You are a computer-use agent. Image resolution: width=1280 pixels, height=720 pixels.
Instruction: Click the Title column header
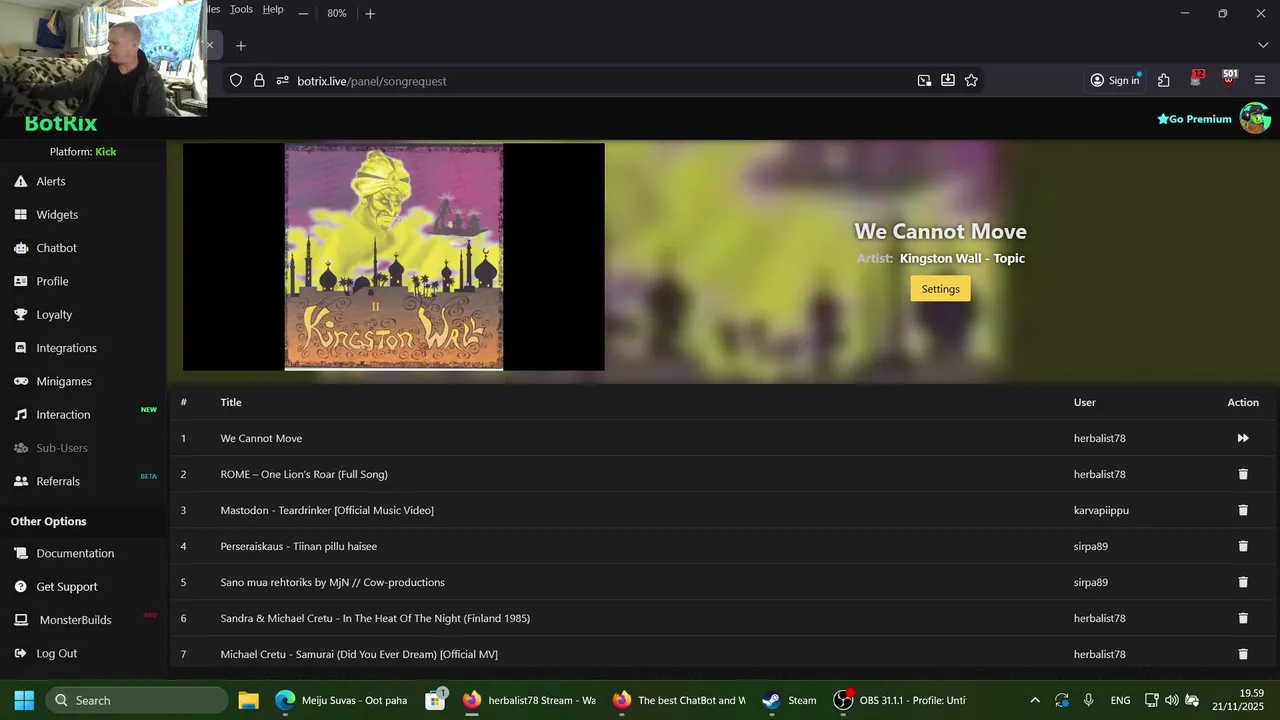click(231, 402)
